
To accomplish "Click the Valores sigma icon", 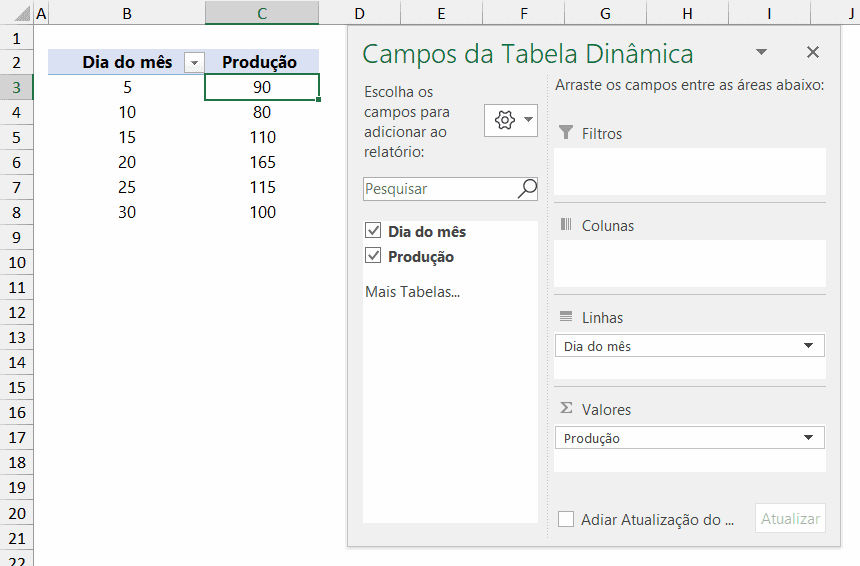I will (x=566, y=408).
